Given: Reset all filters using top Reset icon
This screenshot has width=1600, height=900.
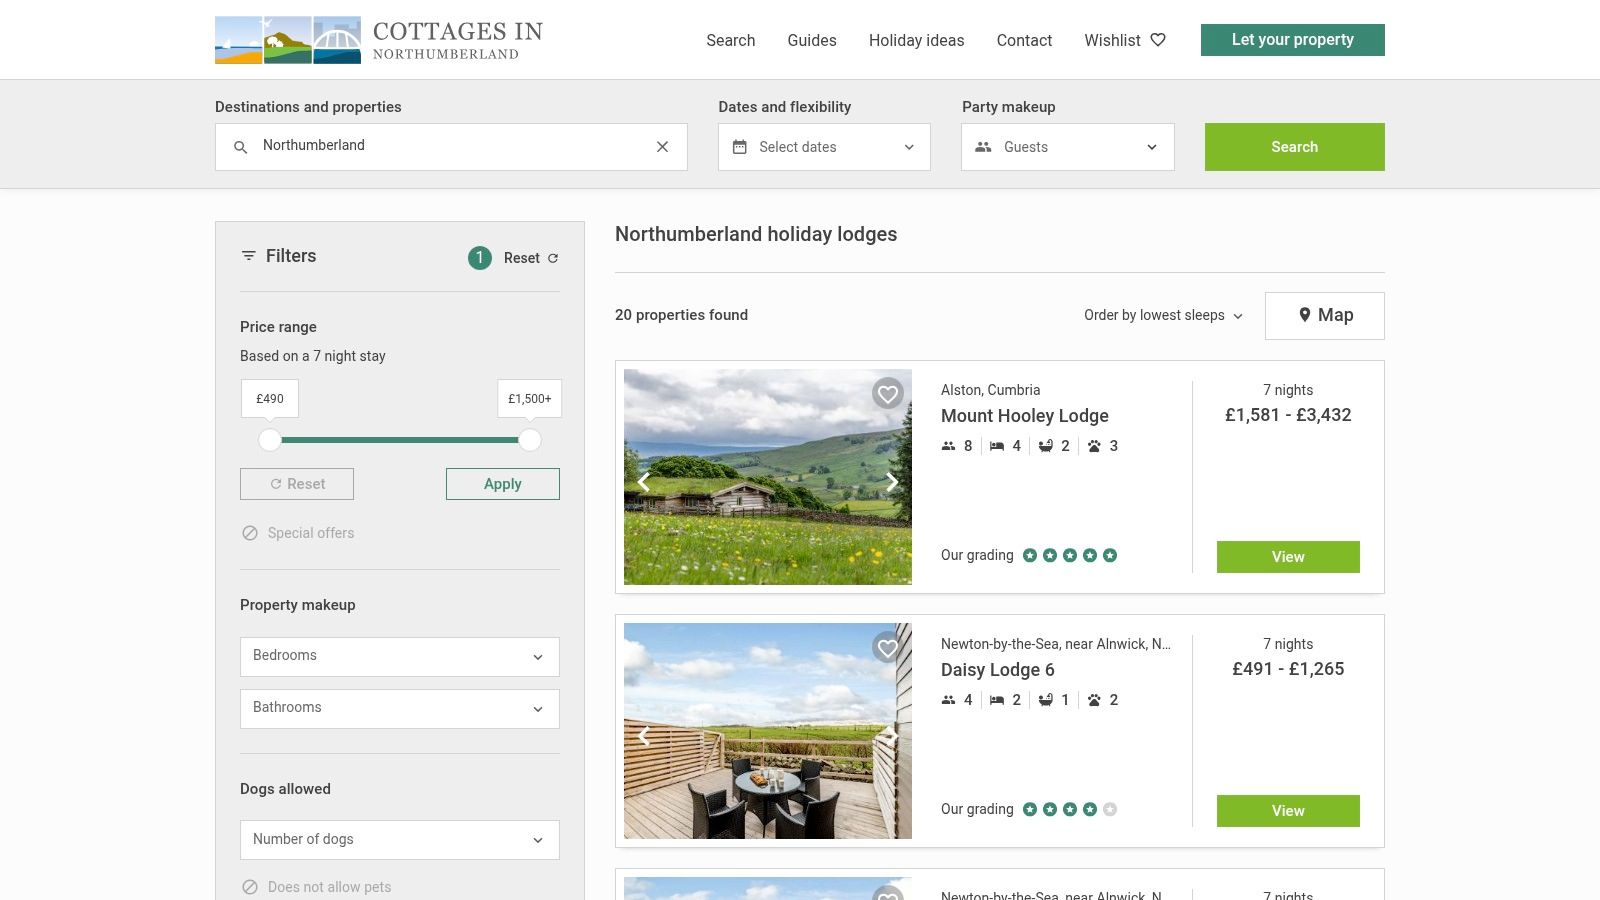Looking at the screenshot, I should click(552, 258).
